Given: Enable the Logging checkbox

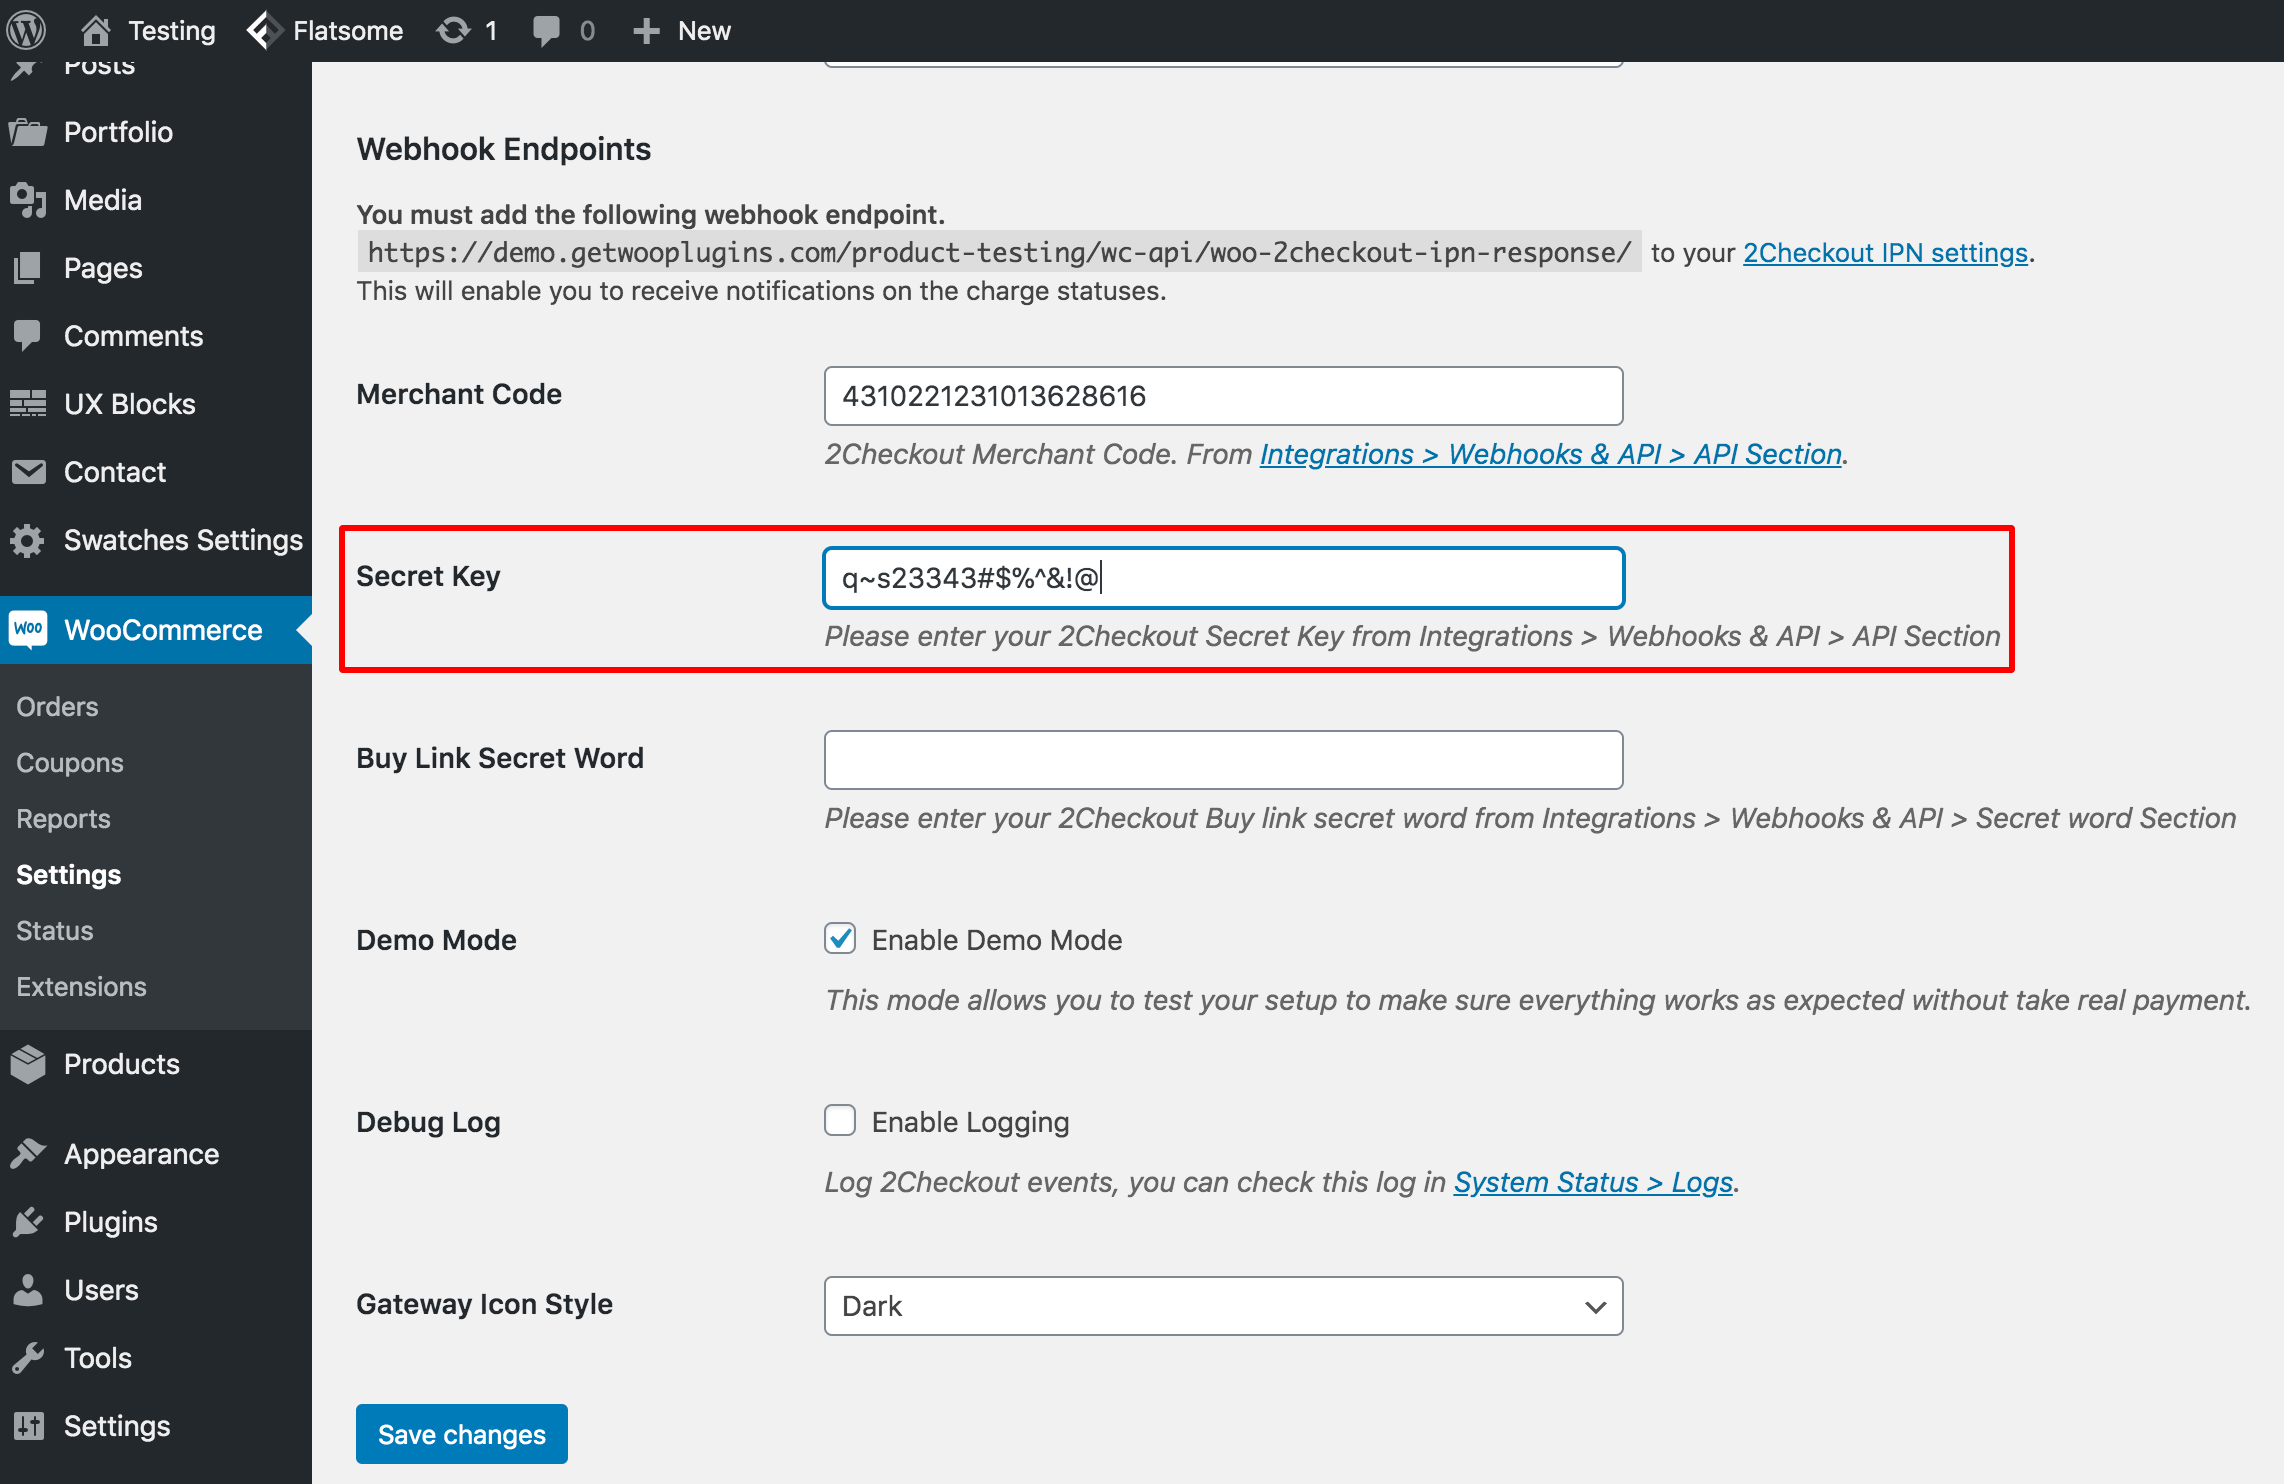Looking at the screenshot, I should pos(840,1121).
